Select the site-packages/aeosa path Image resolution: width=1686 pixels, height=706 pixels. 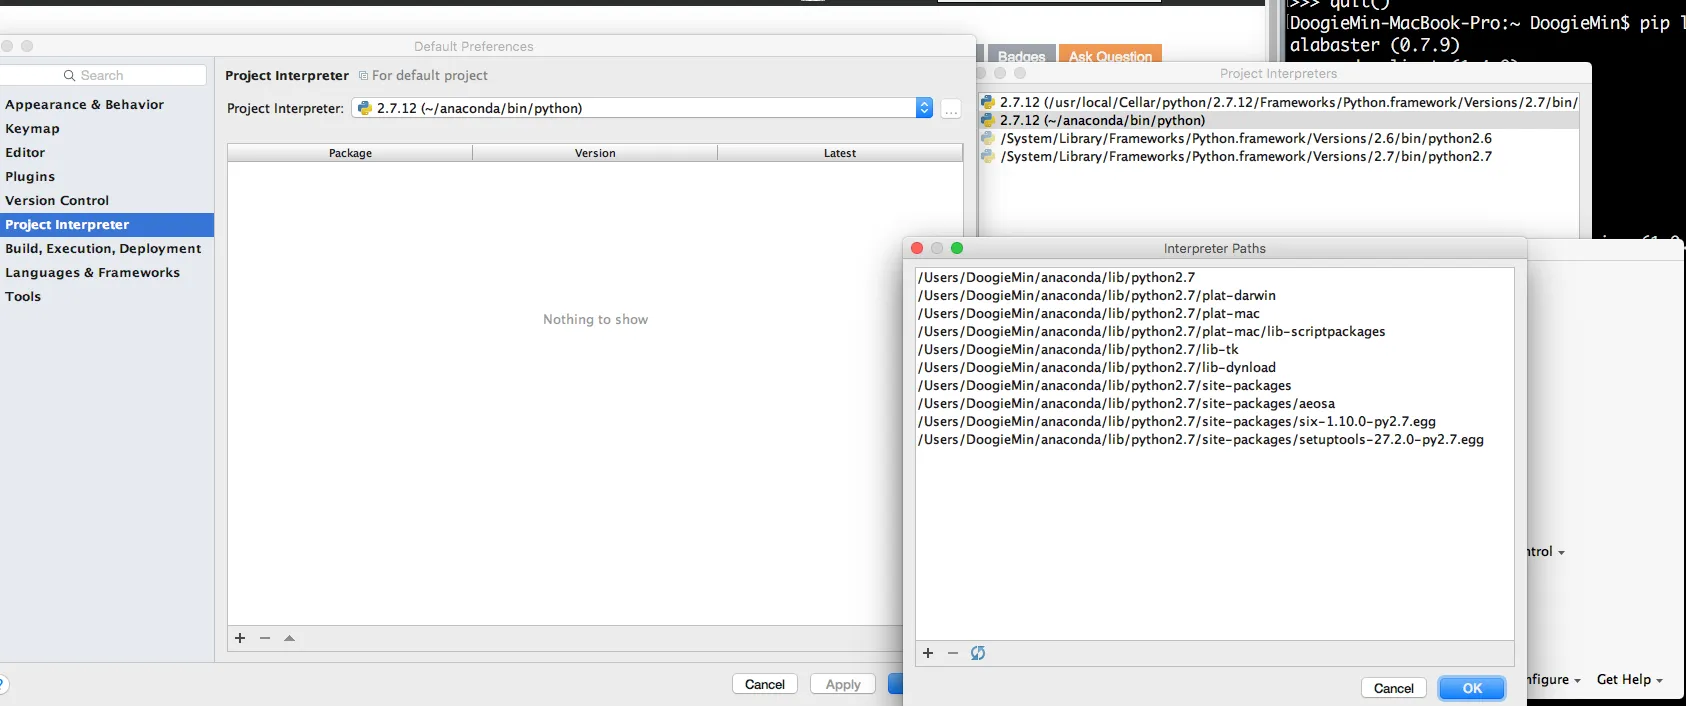pos(1215,403)
